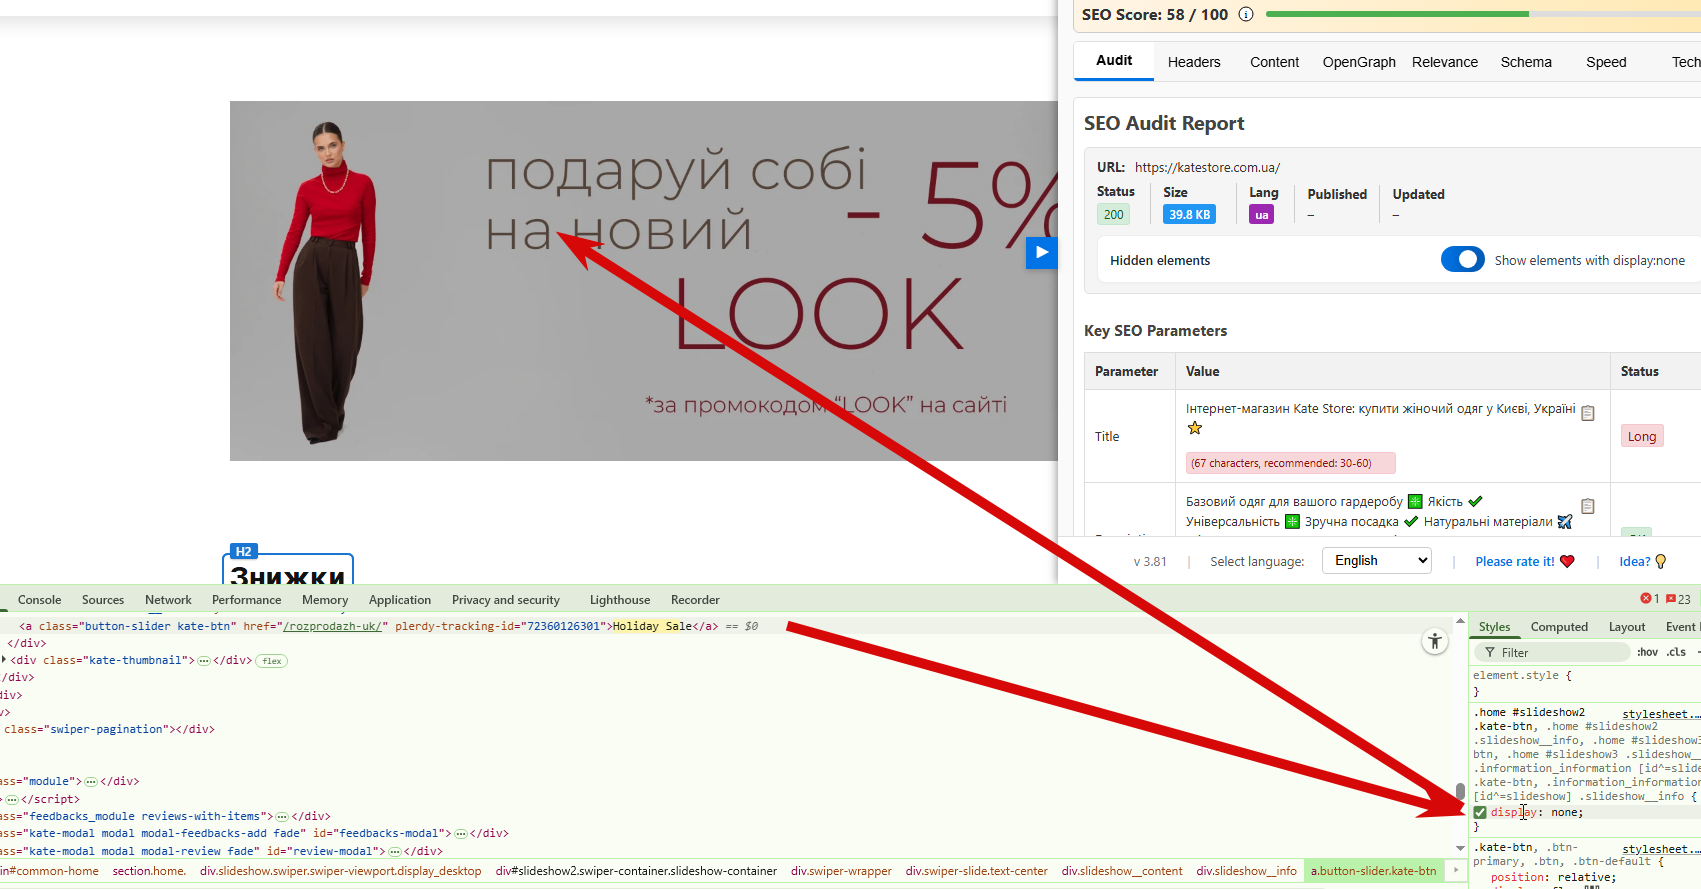Open the Headers tab

point(1194,62)
